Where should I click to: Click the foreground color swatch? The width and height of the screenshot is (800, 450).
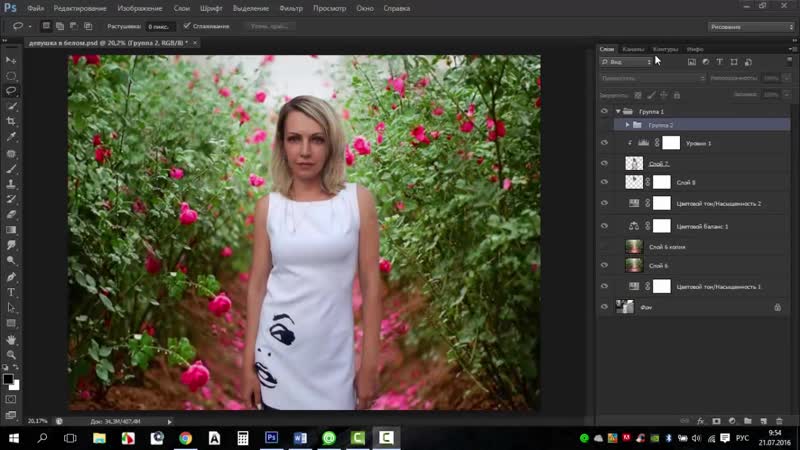pos(9,379)
